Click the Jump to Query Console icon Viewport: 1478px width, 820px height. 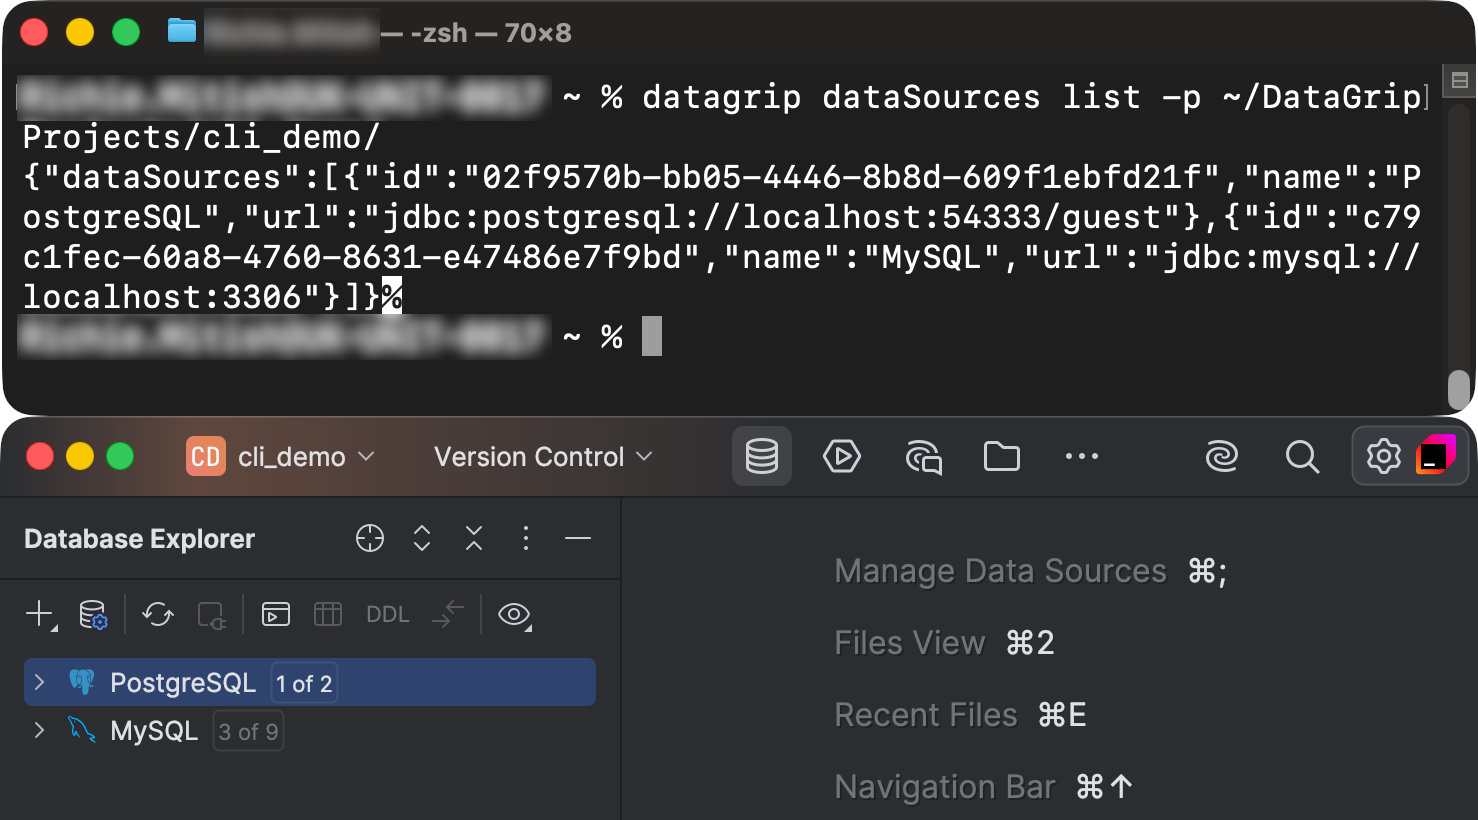click(276, 614)
